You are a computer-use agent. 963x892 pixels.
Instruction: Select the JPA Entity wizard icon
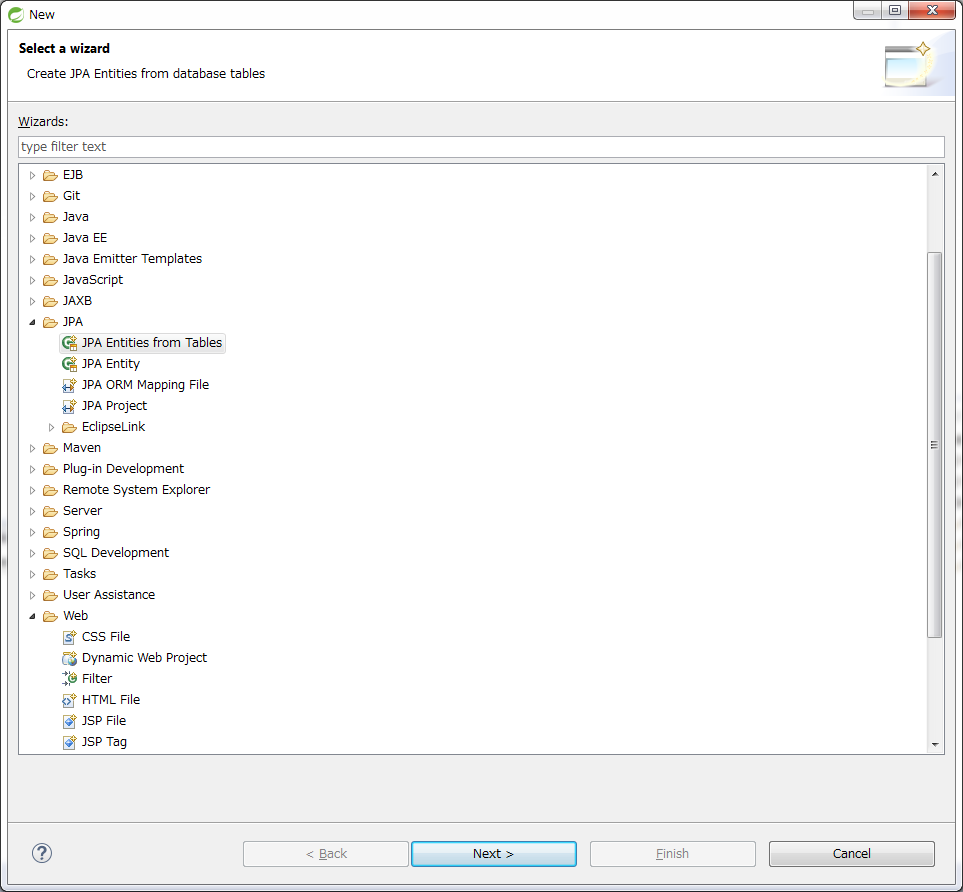coord(69,364)
